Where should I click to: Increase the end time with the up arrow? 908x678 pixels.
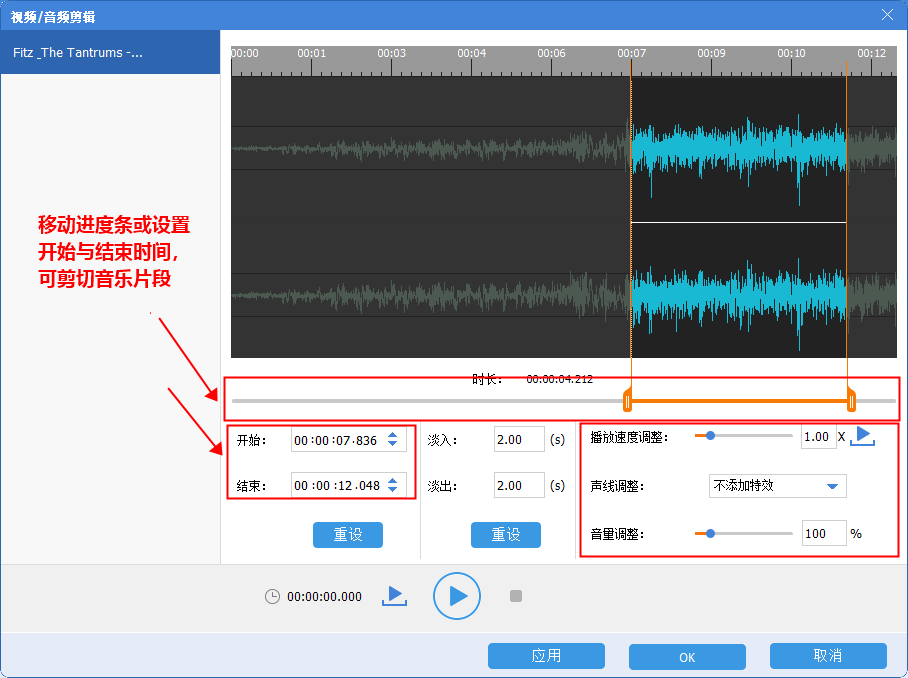tap(393, 480)
